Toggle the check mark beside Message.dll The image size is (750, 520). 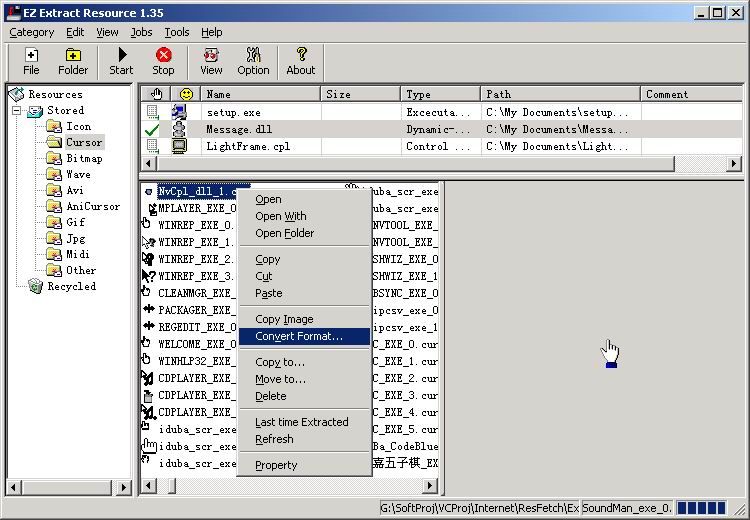coord(152,130)
